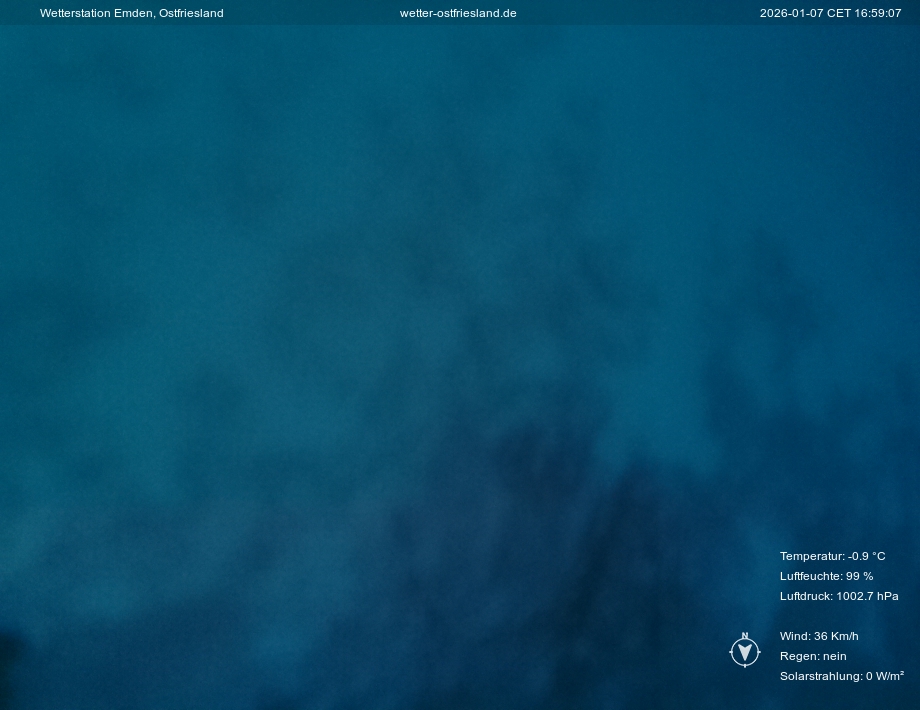Viewport: 920px width, 710px height.
Task: Click the Wind label
Action: click(795, 636)
